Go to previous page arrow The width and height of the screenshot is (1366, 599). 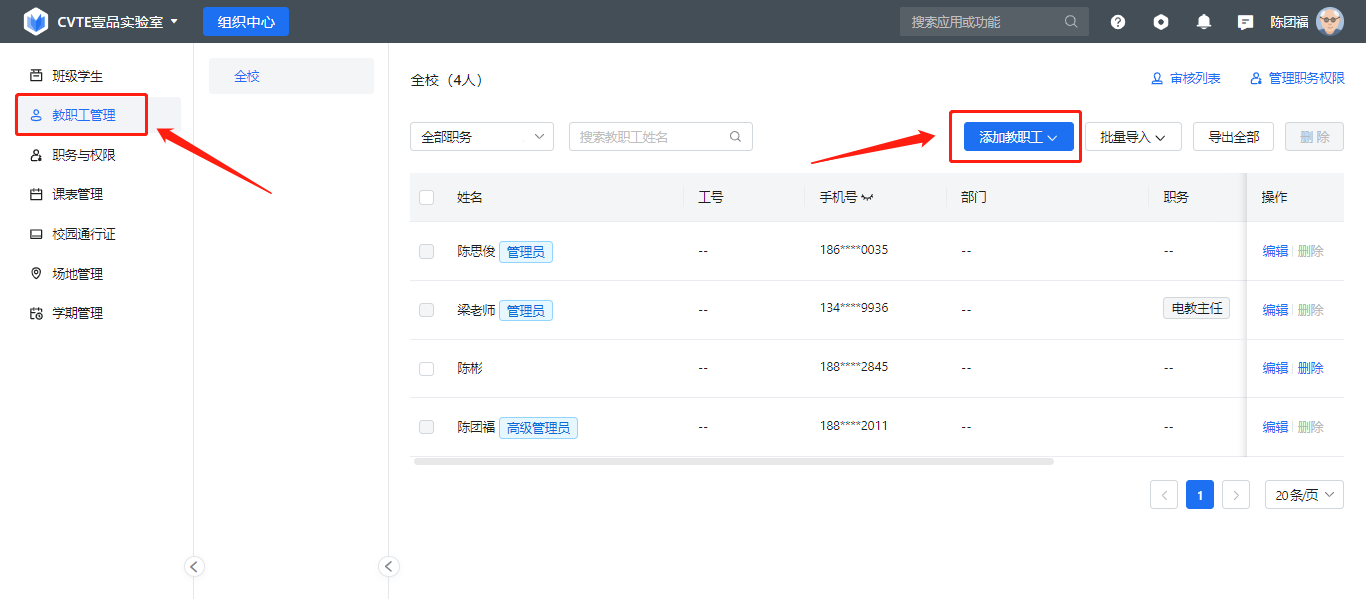pos(1164,494)
